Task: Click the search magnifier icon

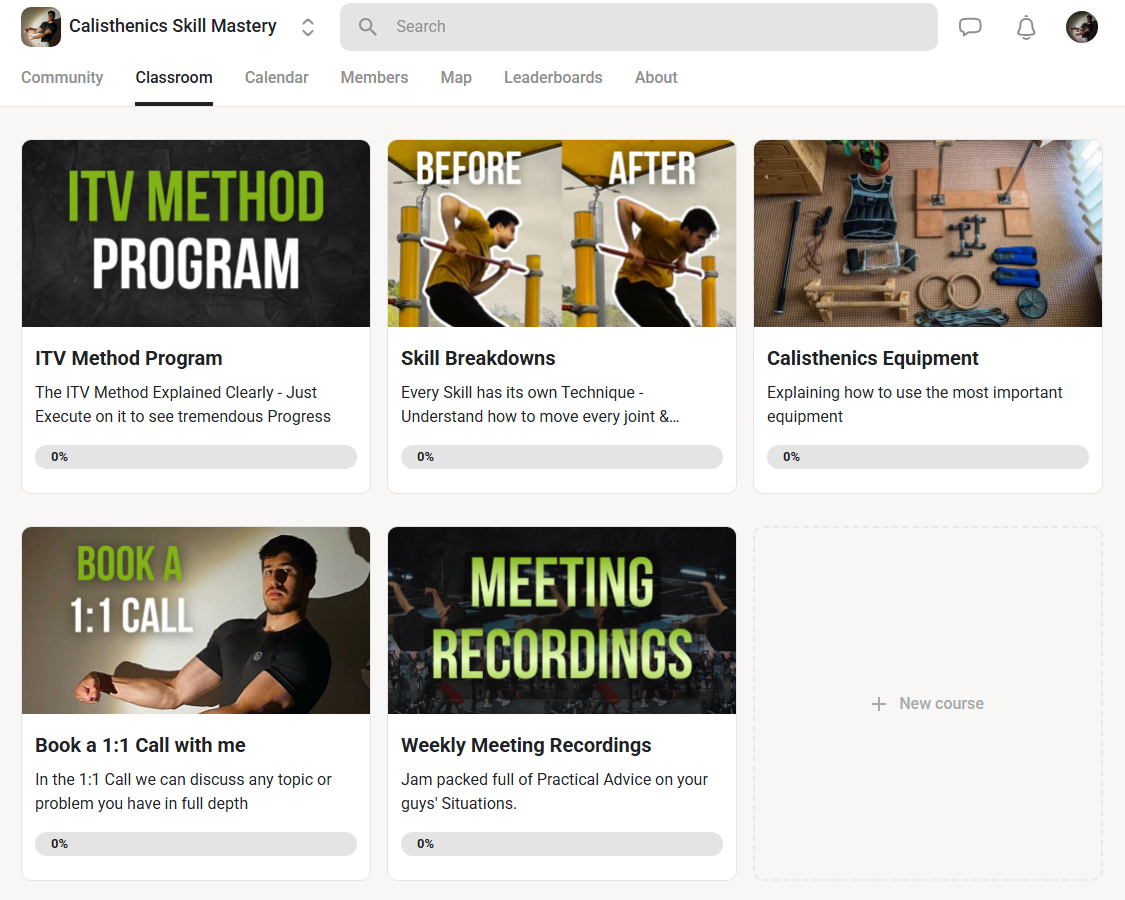Action: click(x=367, y=27)
